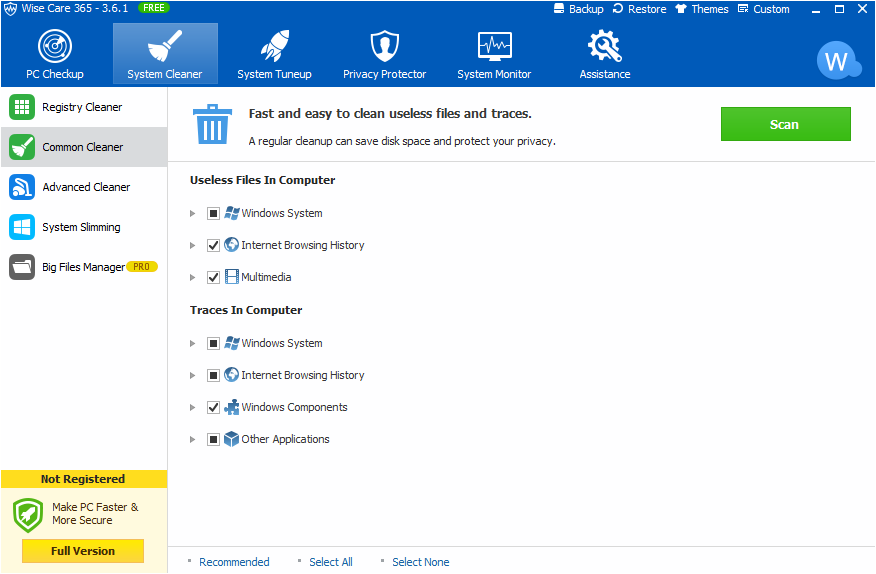This screenshot has height=574, width=876.
Task: Click the blue trash can icon
Action: coord(212,124)
